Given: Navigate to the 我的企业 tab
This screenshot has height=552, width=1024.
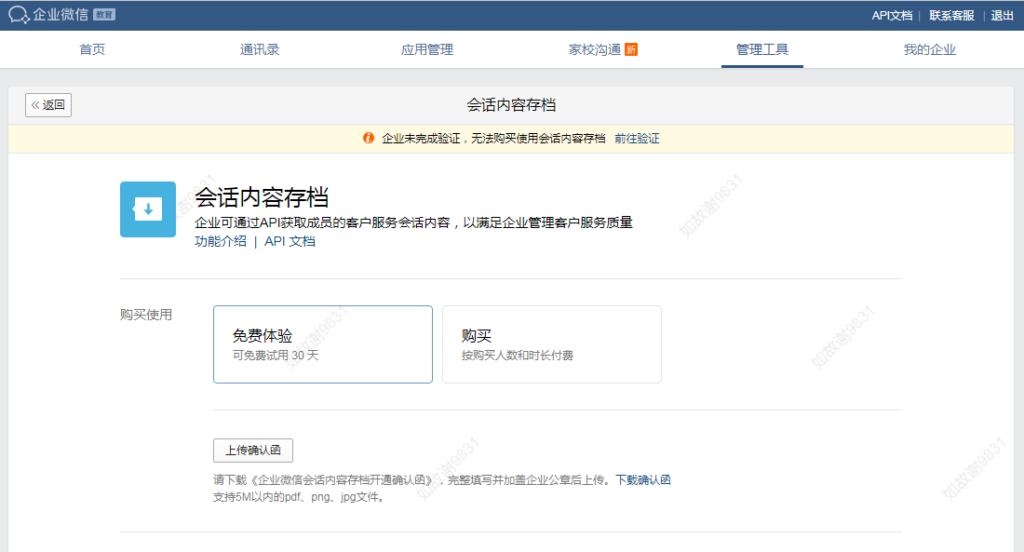Looking at the screenshot, I should coord(930,50).
